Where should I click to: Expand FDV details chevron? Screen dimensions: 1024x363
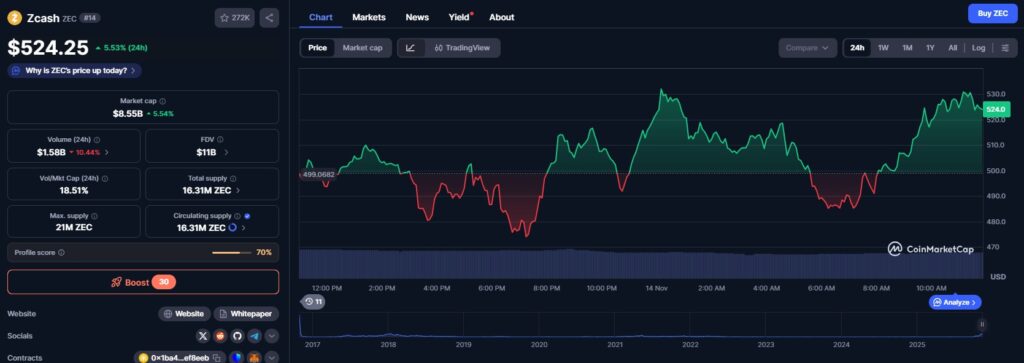point(226,152)
